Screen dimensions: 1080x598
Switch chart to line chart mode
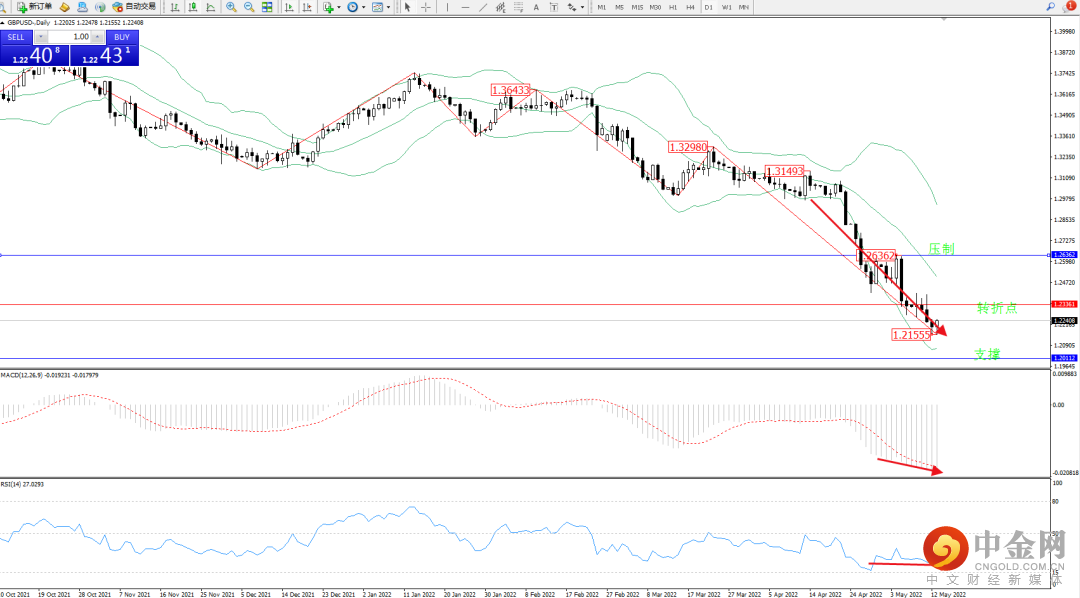coord(211,7)
